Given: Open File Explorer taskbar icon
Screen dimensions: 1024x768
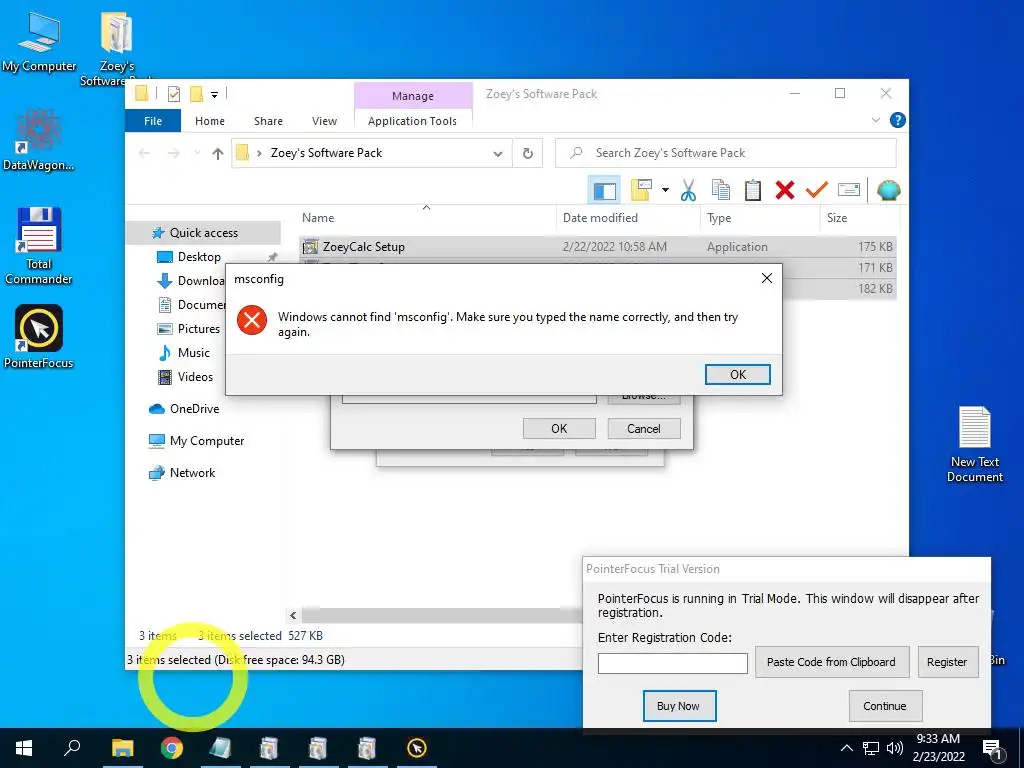Looking at the screenshot, I should [x=122, y=748].
